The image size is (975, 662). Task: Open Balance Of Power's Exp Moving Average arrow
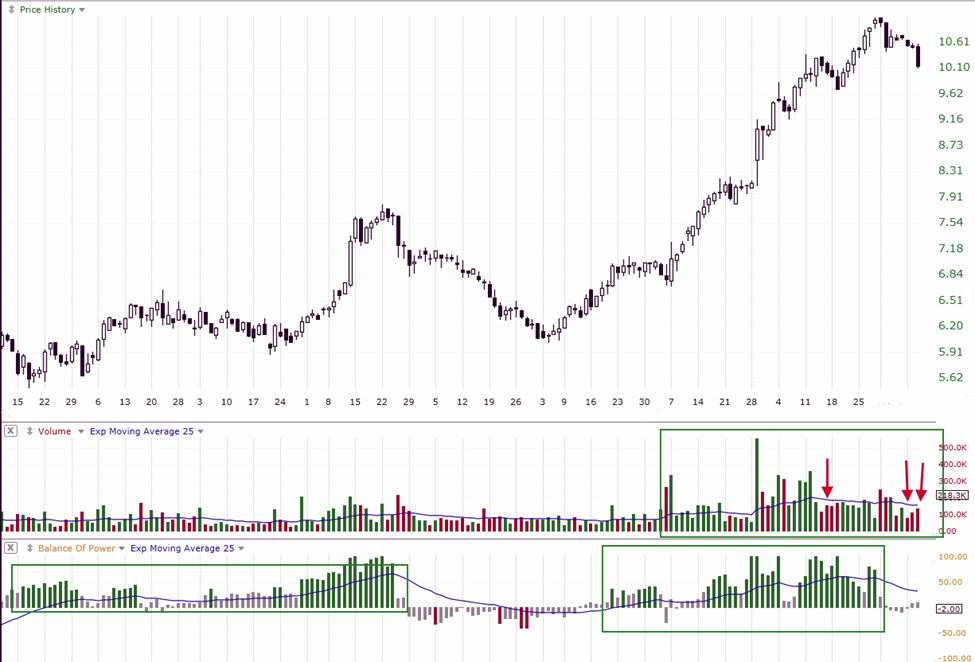coord(242,548)
